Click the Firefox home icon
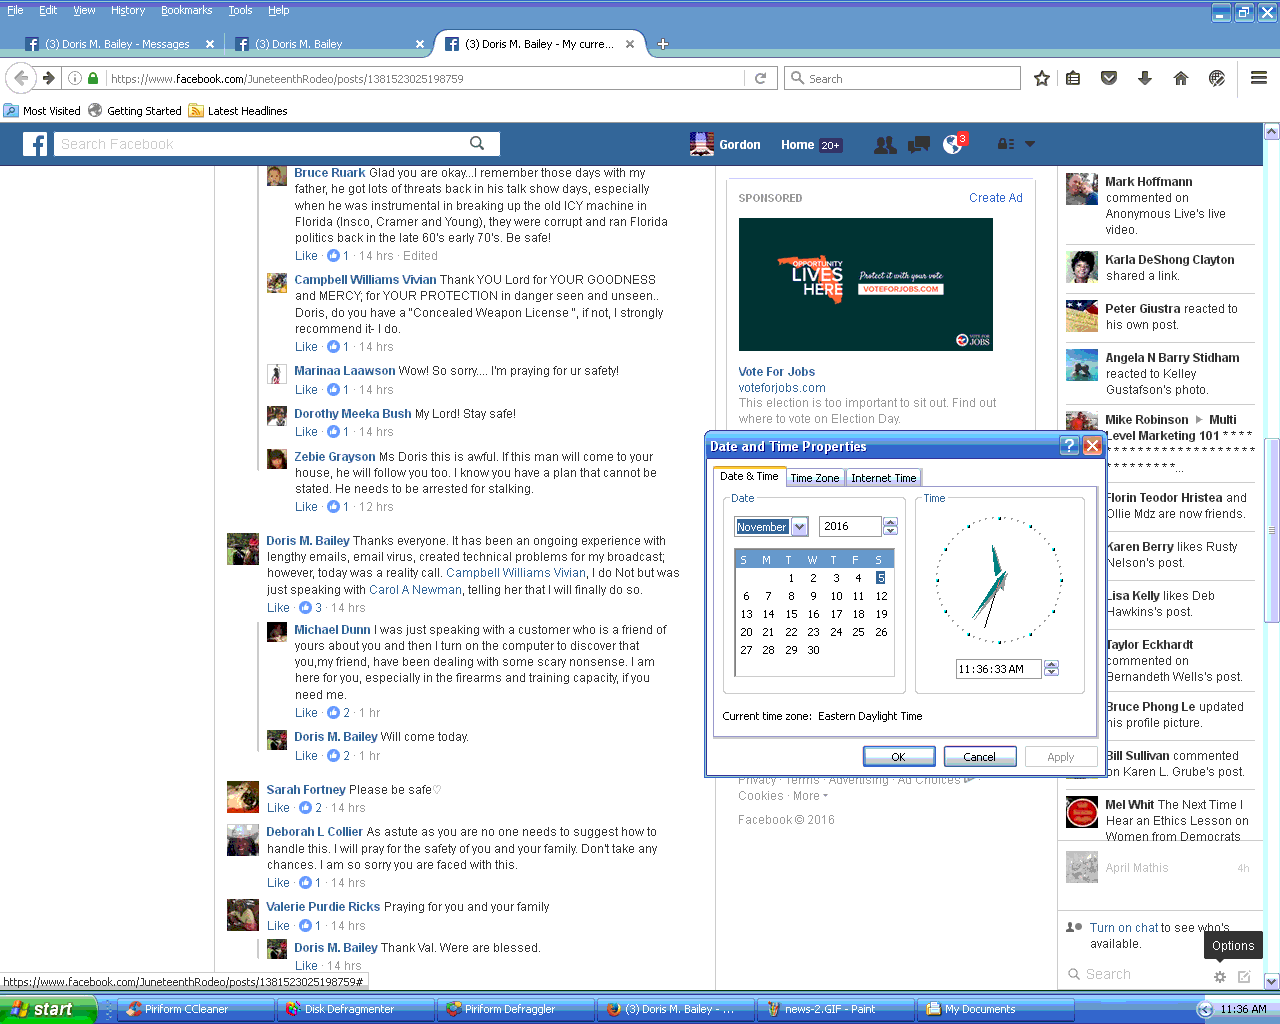1280x1024 pixels. [1181, 78]
